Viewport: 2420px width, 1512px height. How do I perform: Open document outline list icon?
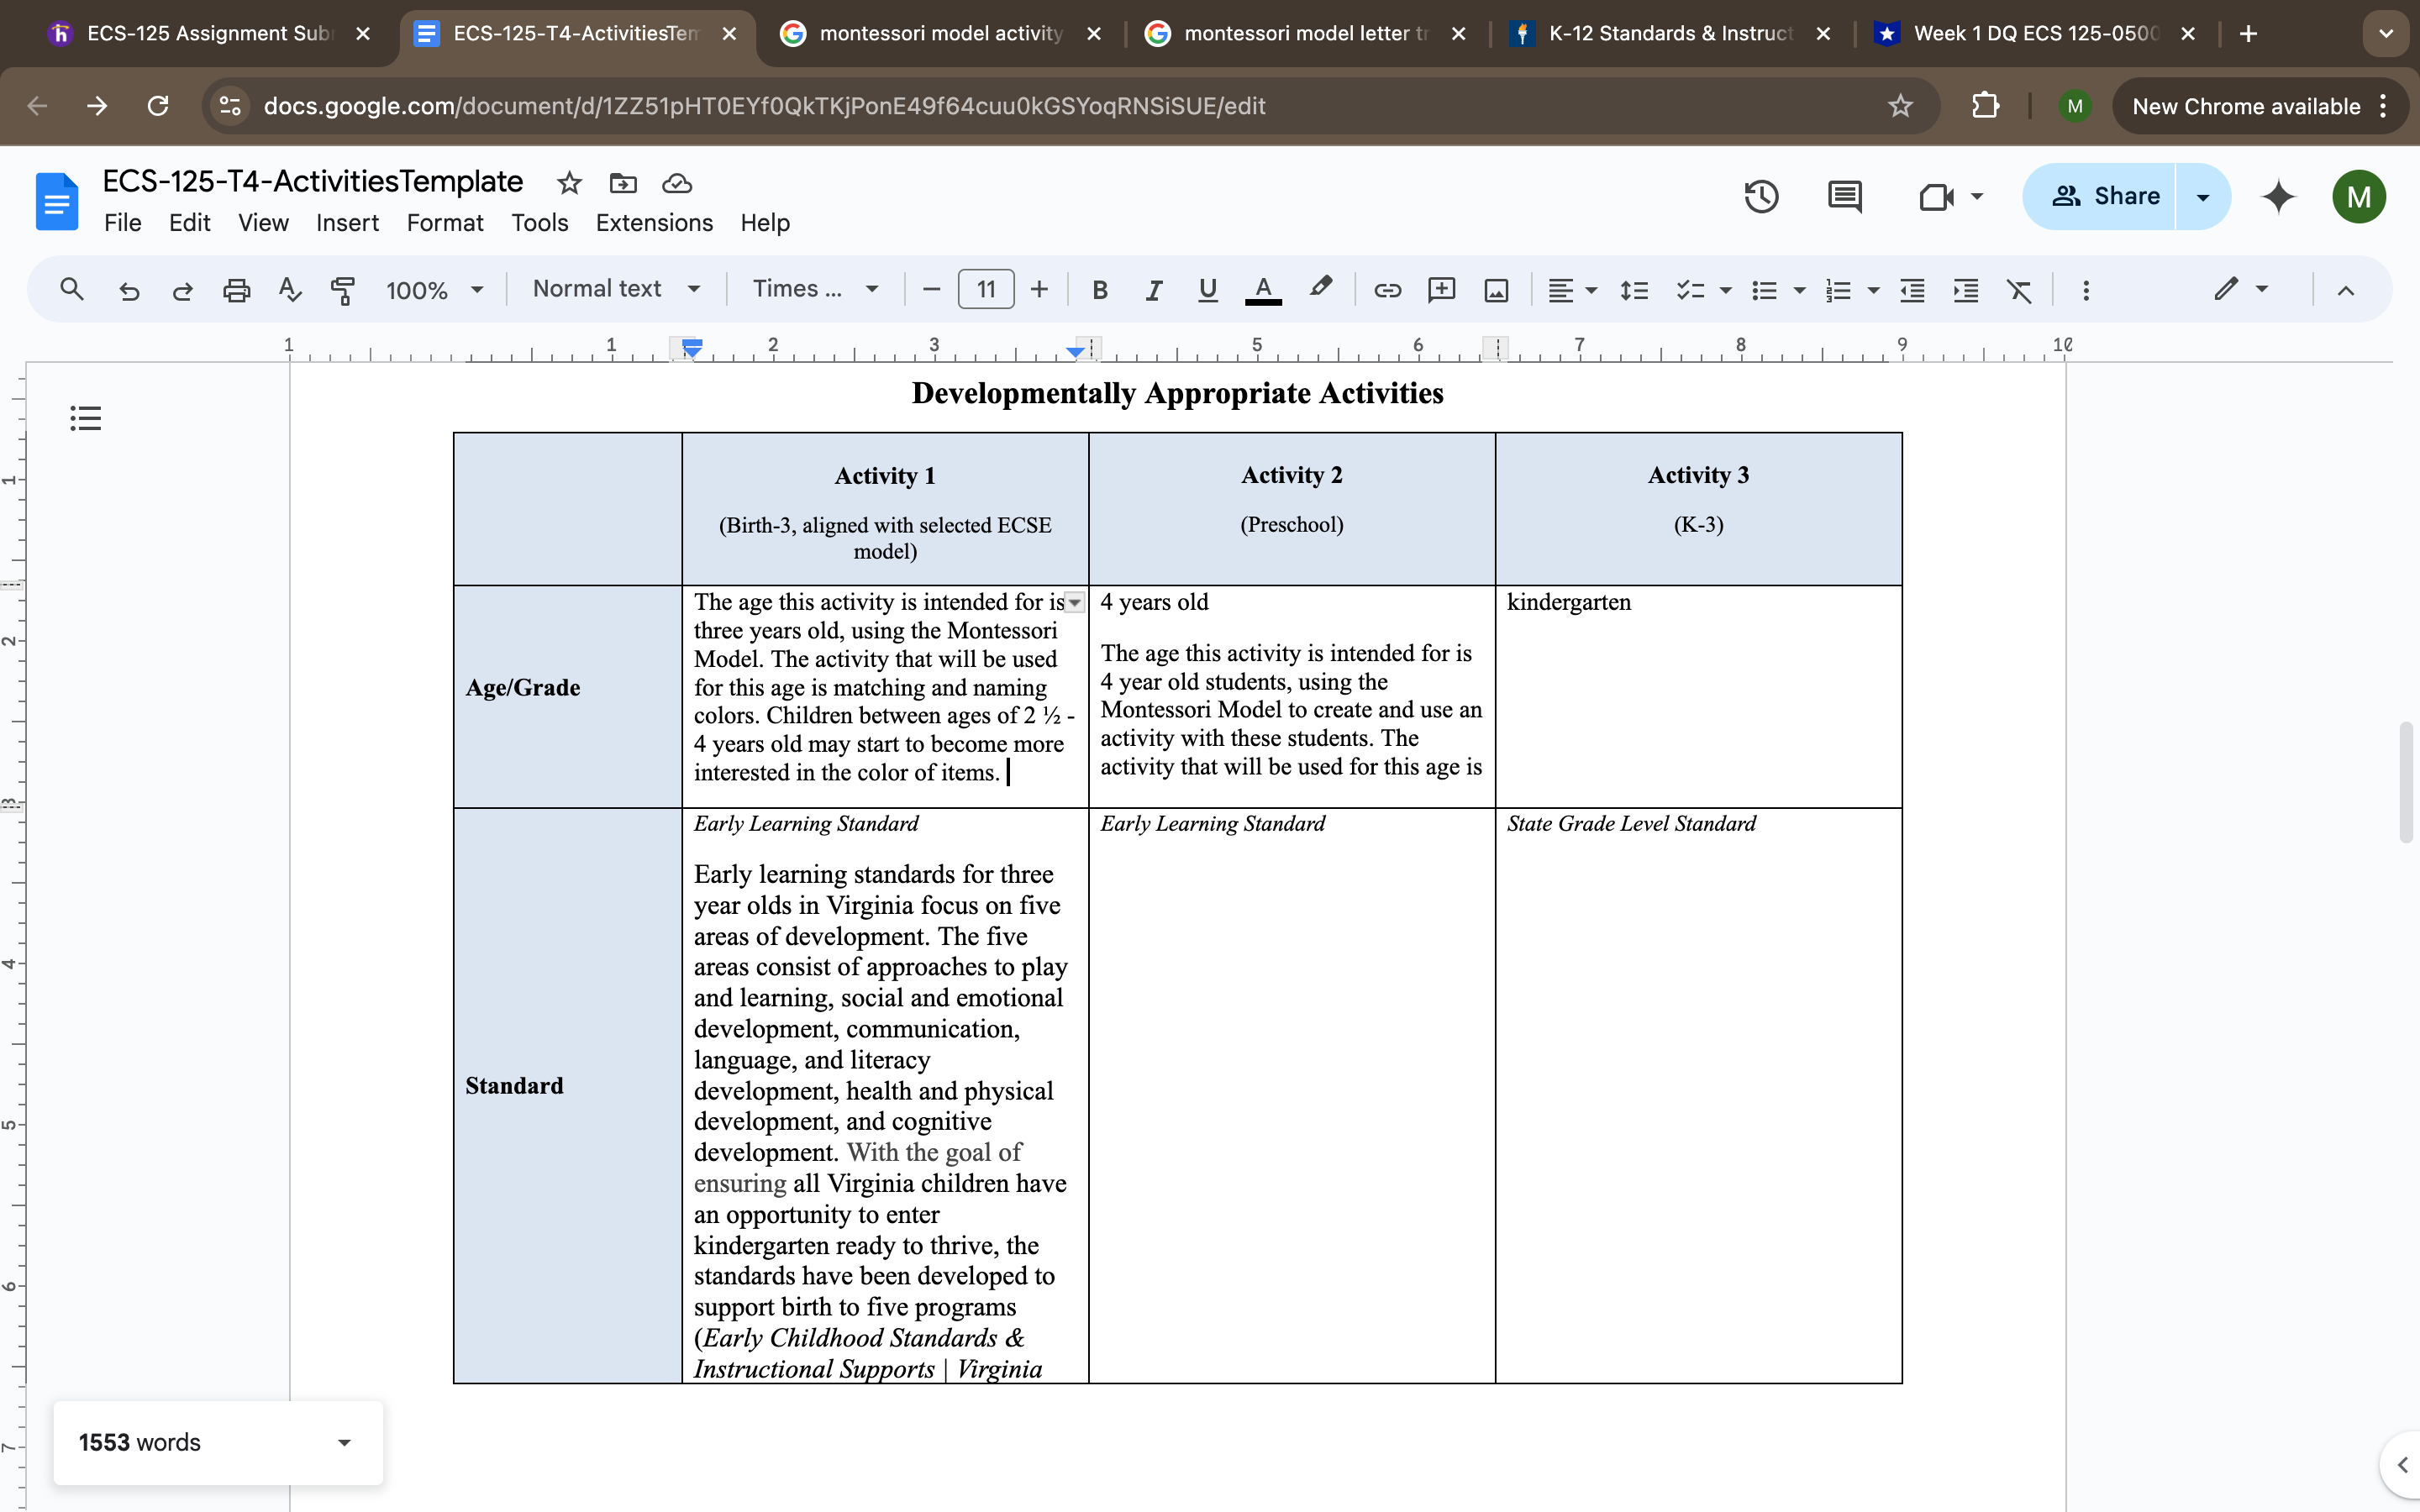(86, 418)
